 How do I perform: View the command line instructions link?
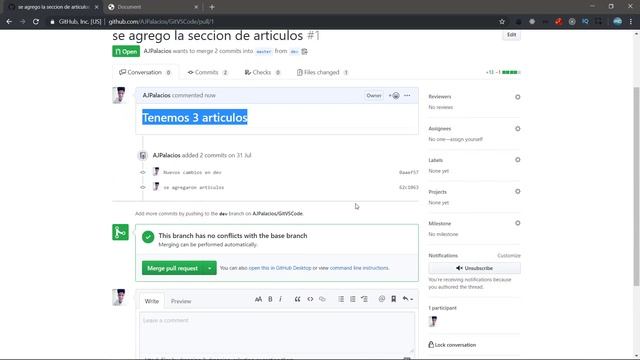pyautogui.click(x=359, y=268)
